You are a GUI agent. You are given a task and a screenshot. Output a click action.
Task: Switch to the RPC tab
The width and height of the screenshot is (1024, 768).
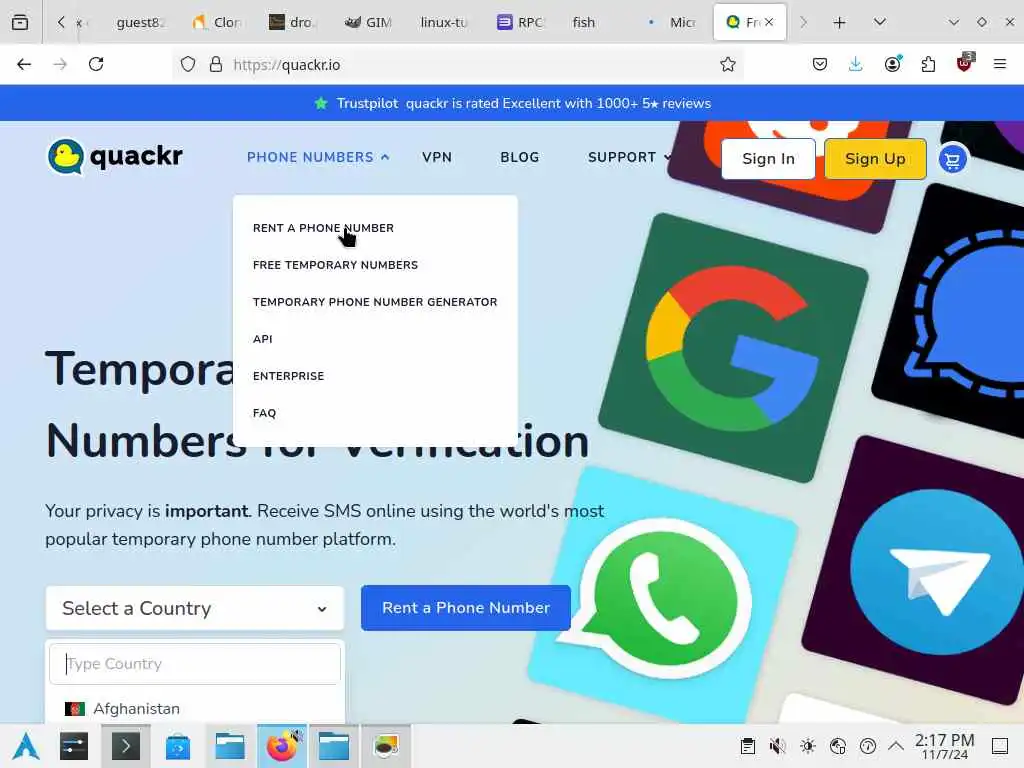520,22
